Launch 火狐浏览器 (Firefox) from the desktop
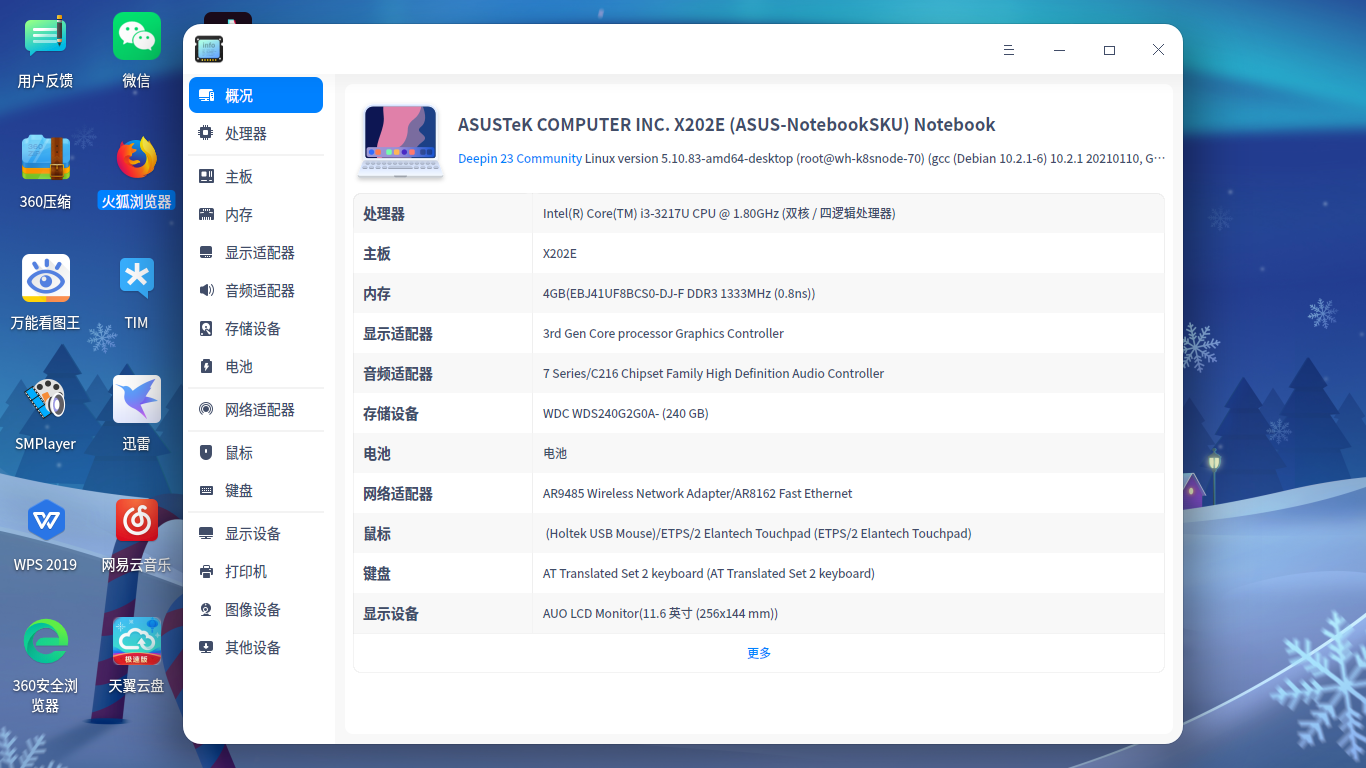This screenshot has height=768, width=1366. click(135, 158)
